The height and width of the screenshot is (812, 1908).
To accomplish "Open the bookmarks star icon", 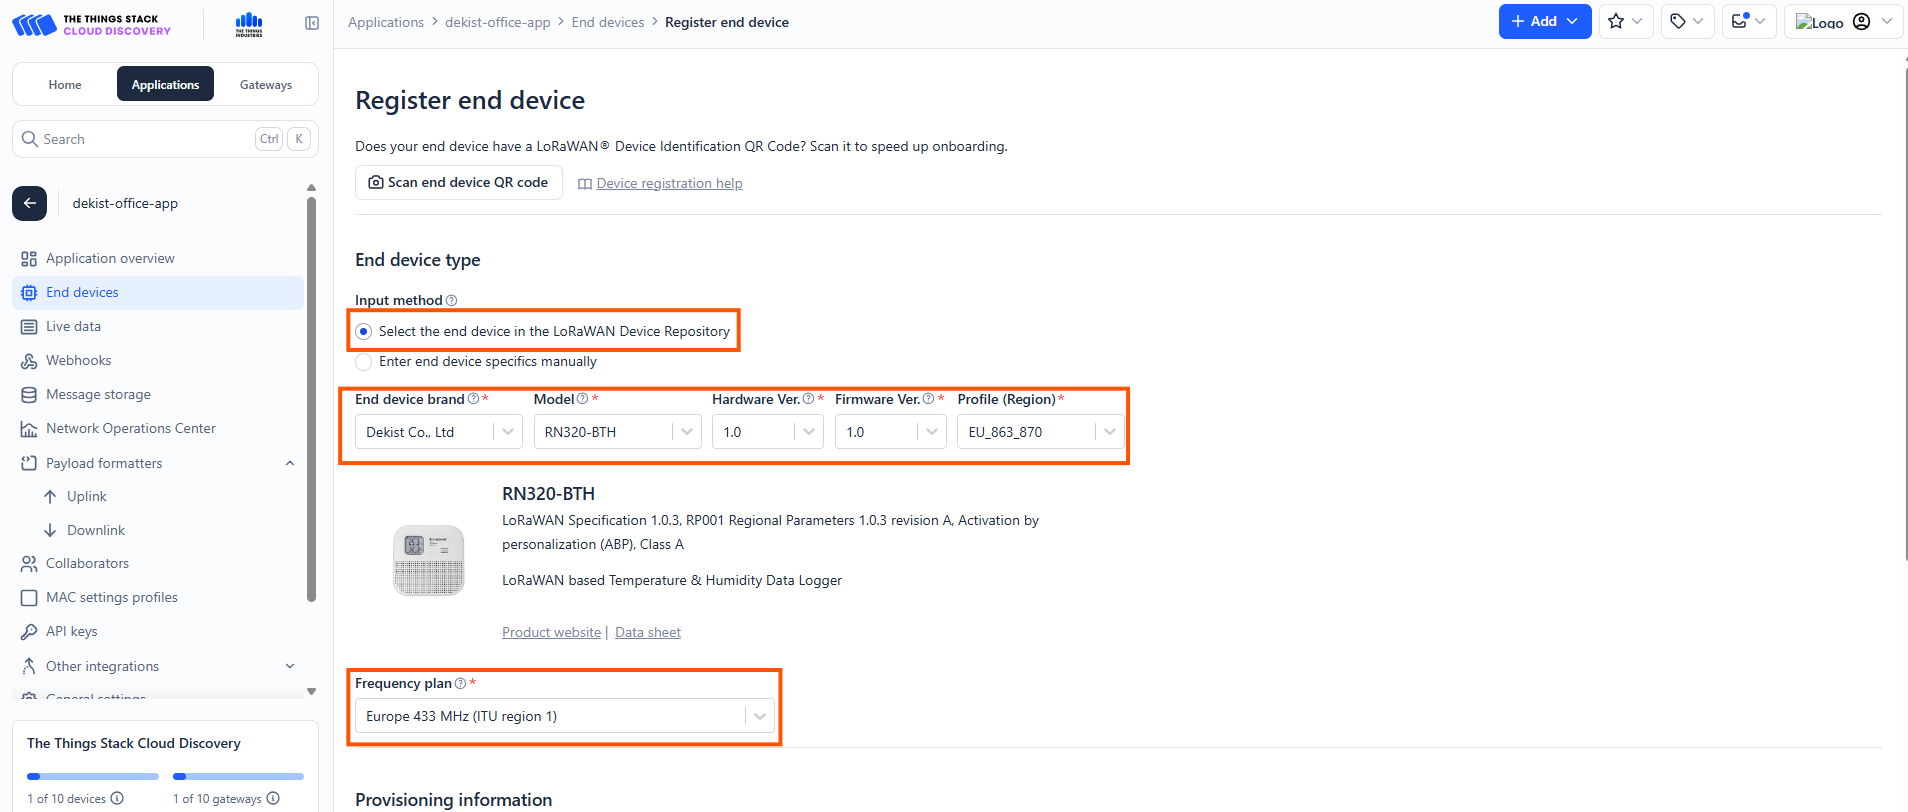I will (1616, 21).
